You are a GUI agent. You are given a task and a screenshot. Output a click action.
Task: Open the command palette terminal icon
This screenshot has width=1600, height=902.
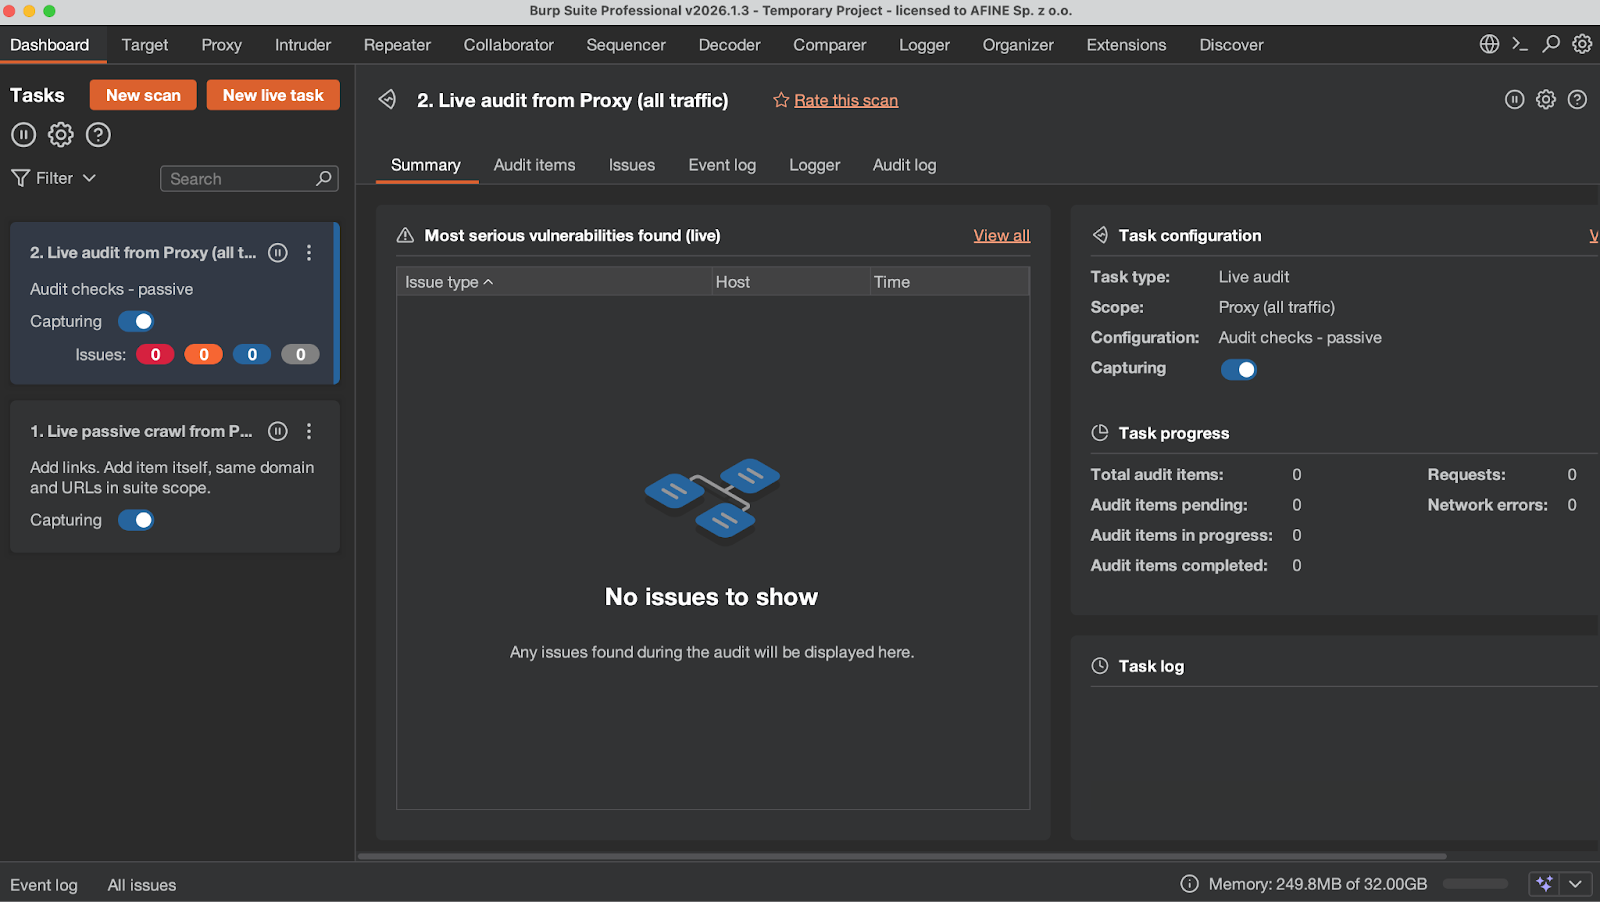click(x=1520, y=44)
